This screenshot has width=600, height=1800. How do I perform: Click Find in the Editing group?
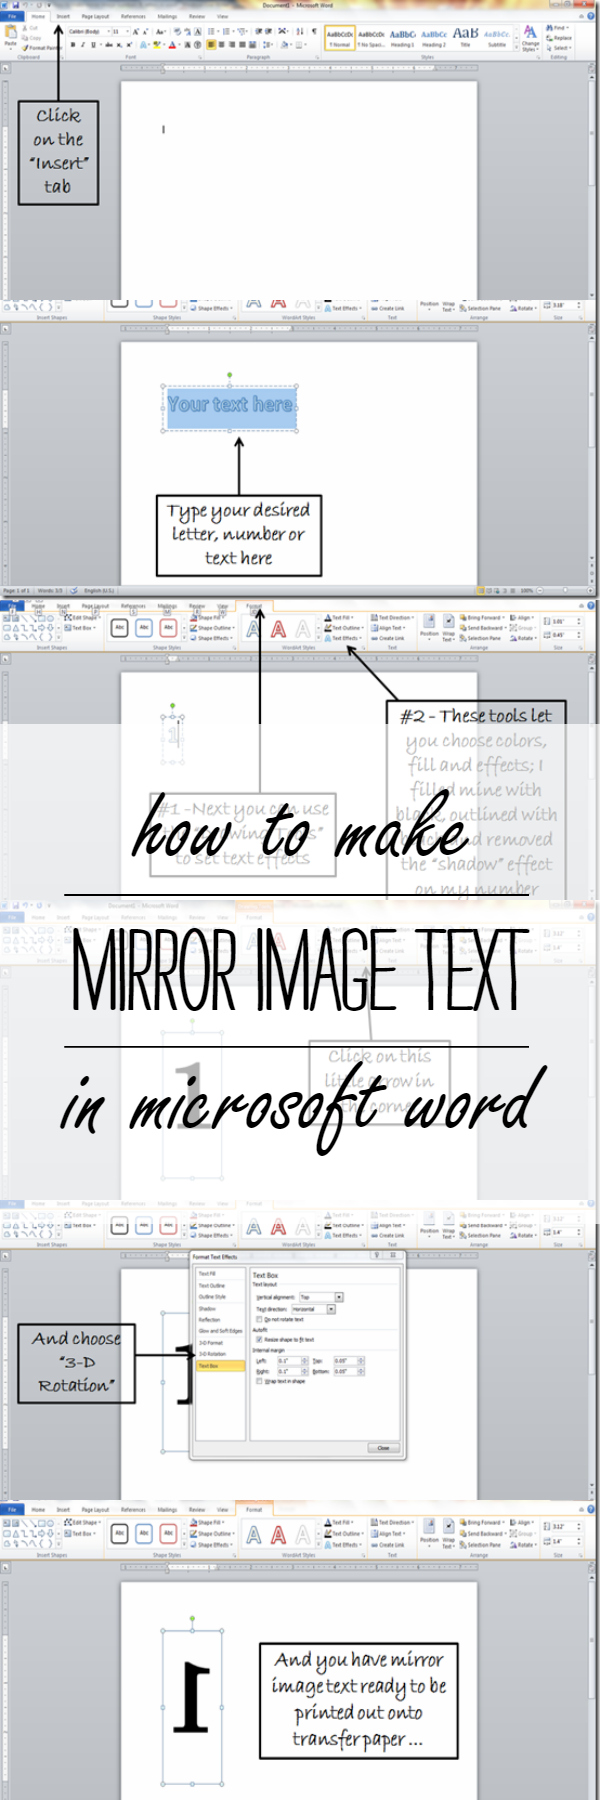coord(557,28)
